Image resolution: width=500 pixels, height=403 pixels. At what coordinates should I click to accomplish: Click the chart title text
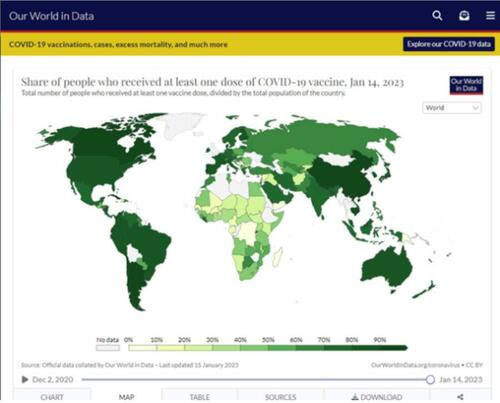[212, 82]
